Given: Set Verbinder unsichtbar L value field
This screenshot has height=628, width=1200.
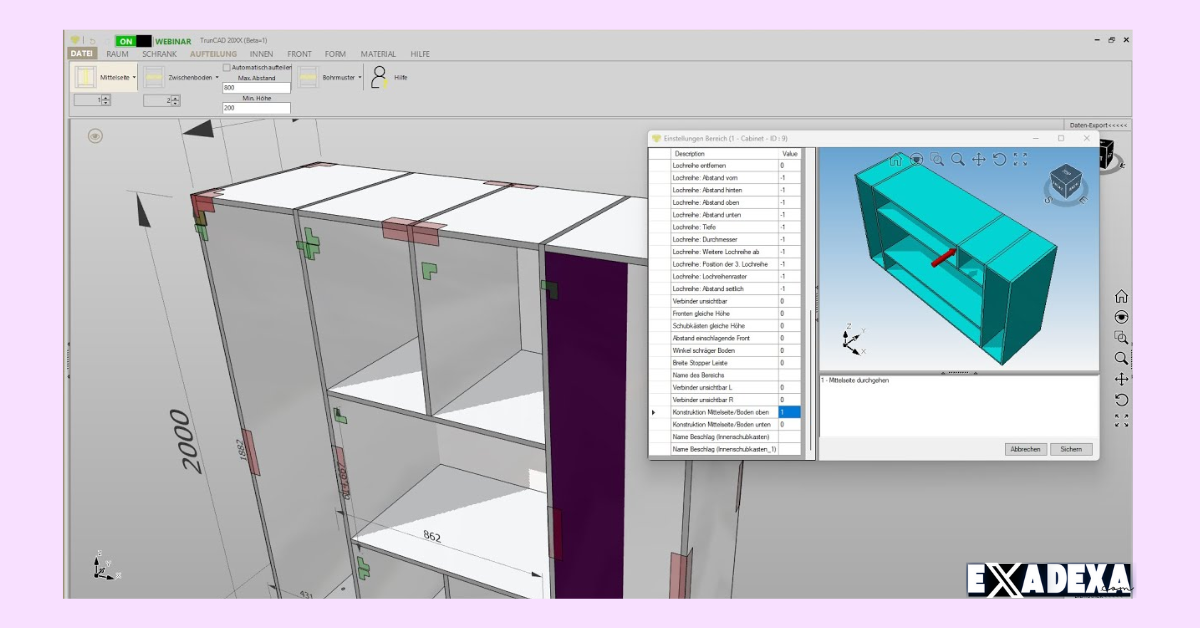Looking at the screenshot, I should click(789, 388).
